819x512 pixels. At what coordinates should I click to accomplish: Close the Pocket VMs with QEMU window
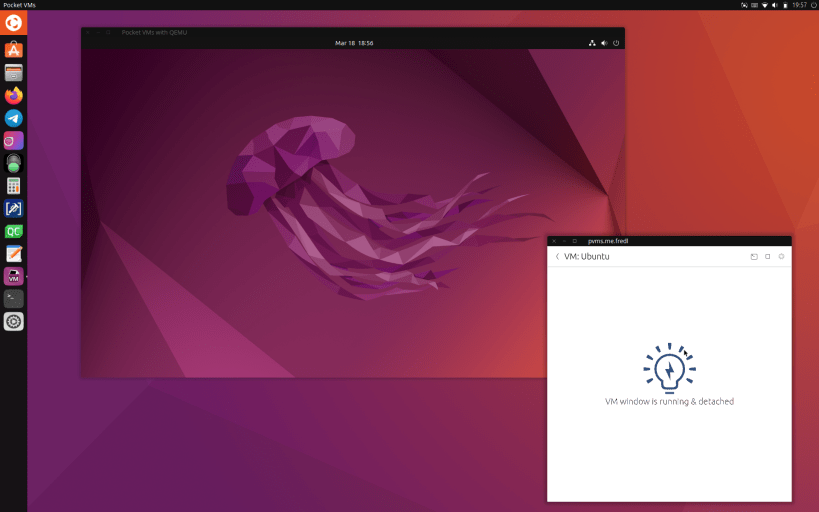coord(88,32)
